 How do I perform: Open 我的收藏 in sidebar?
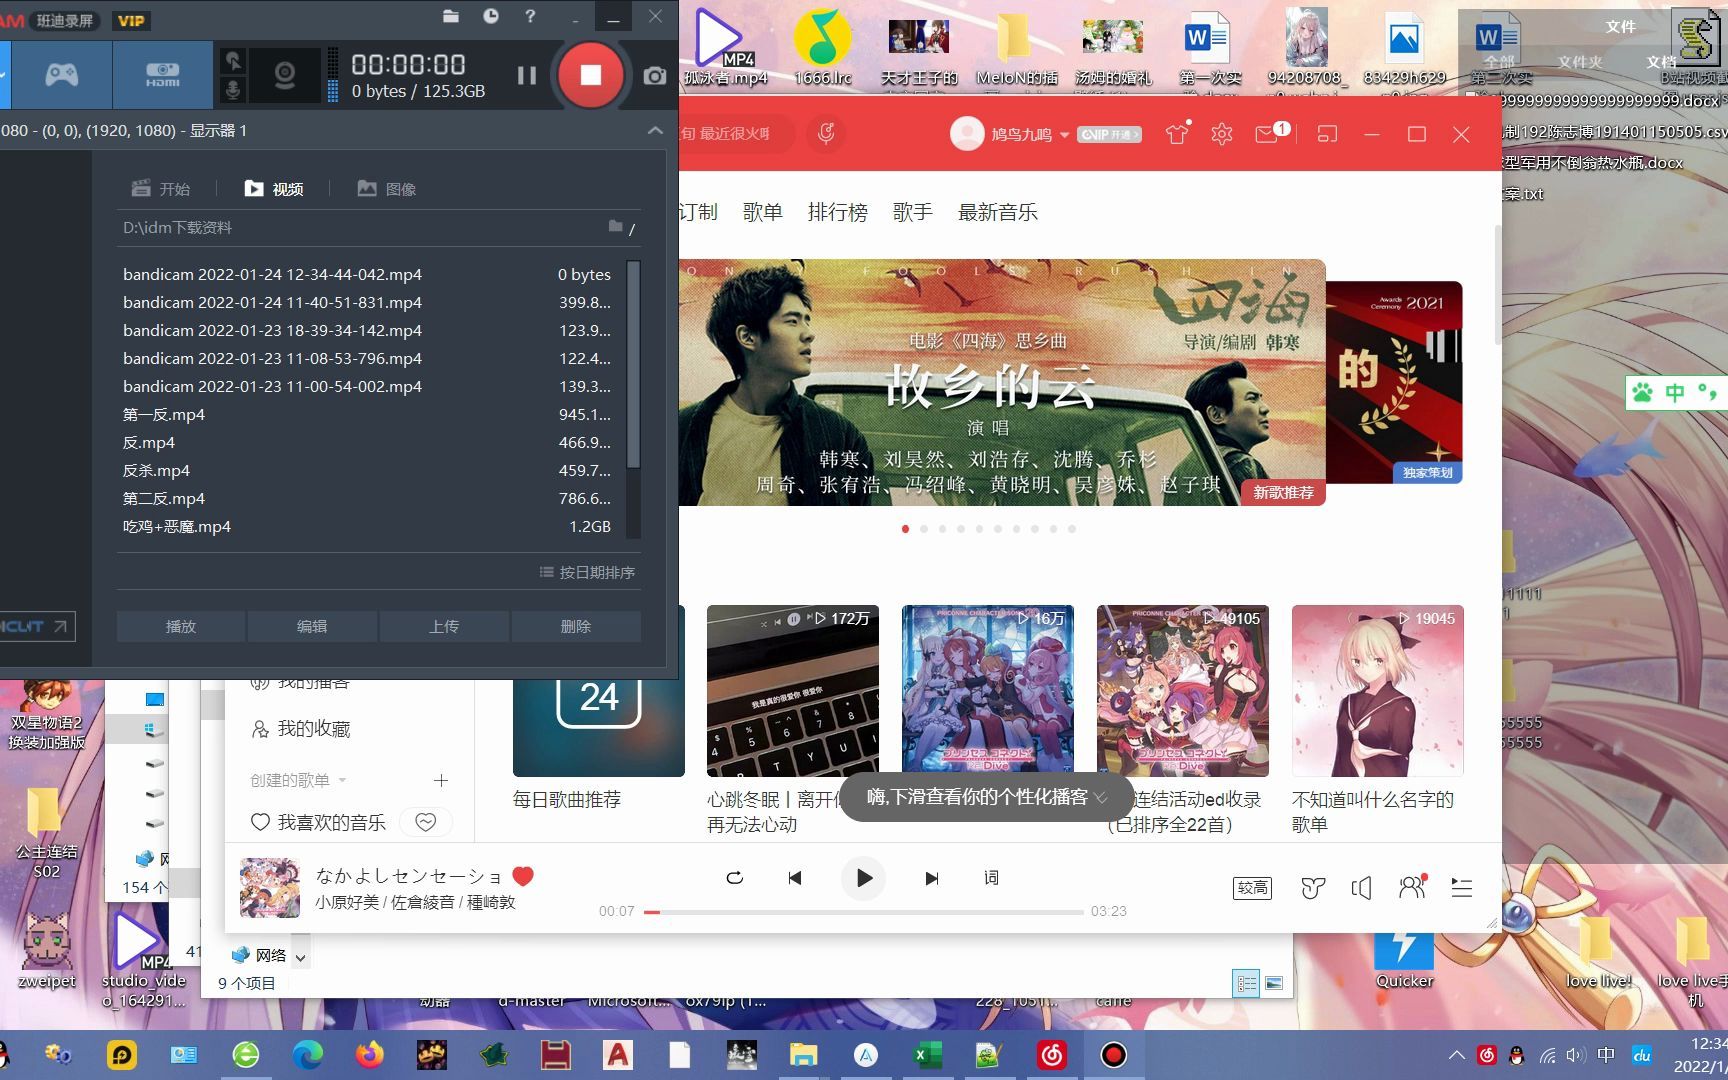point(301,729)
